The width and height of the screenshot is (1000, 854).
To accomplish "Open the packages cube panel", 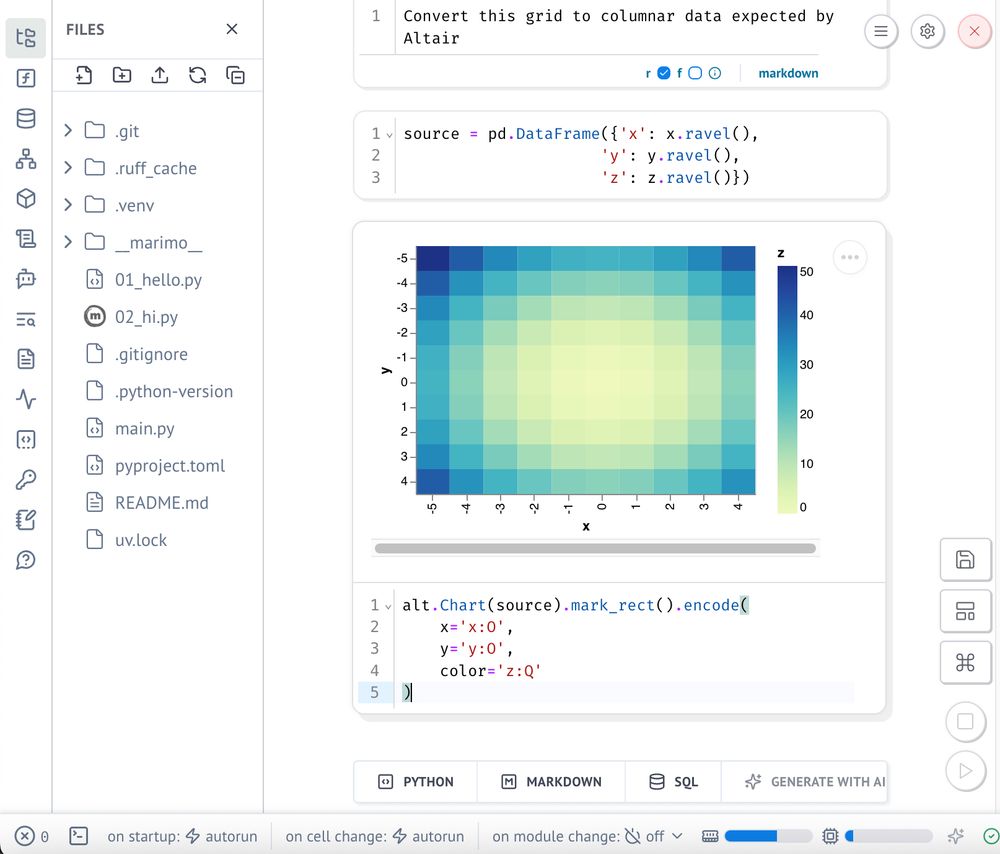I will point(26,198).
